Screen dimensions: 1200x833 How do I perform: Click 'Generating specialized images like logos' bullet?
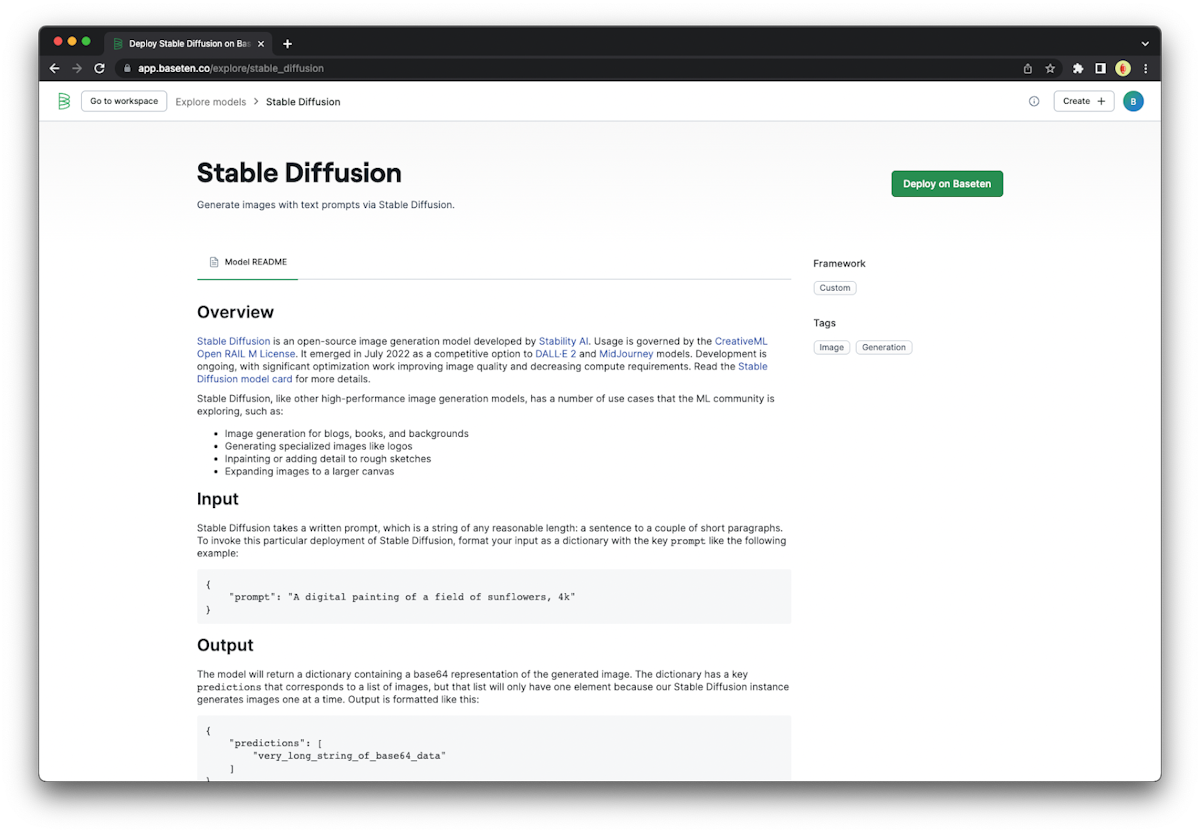318,446
